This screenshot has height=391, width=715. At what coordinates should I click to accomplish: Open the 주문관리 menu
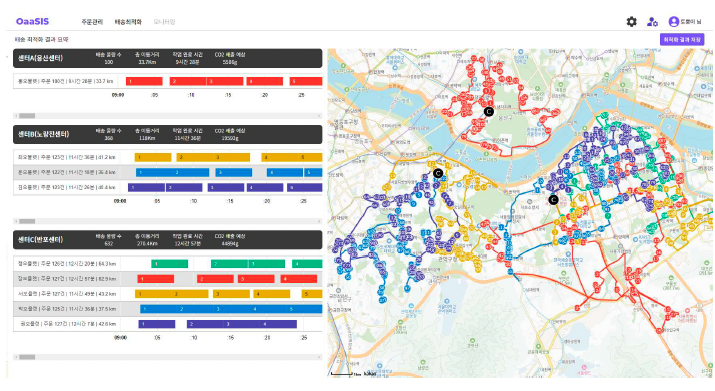point(92,21)
